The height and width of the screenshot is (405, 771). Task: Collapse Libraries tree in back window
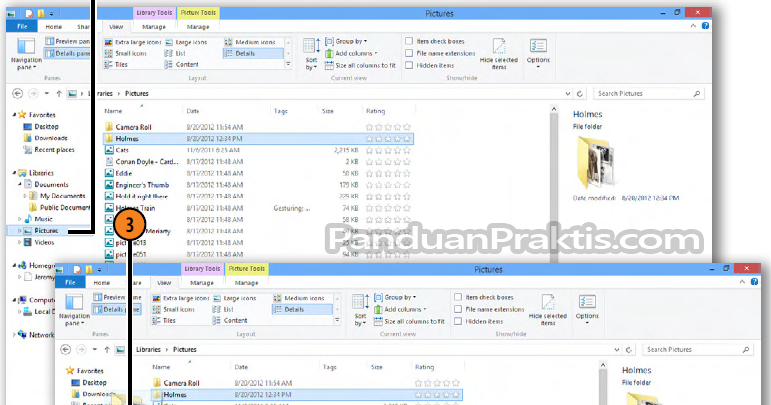(14, 173)
